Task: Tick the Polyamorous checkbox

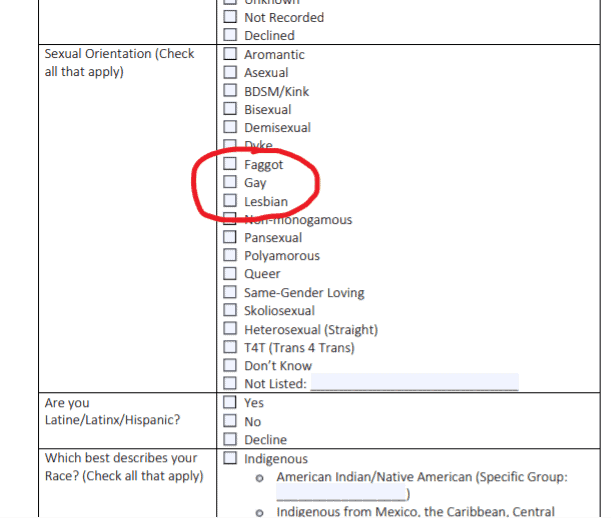Action: click(230, 256)
